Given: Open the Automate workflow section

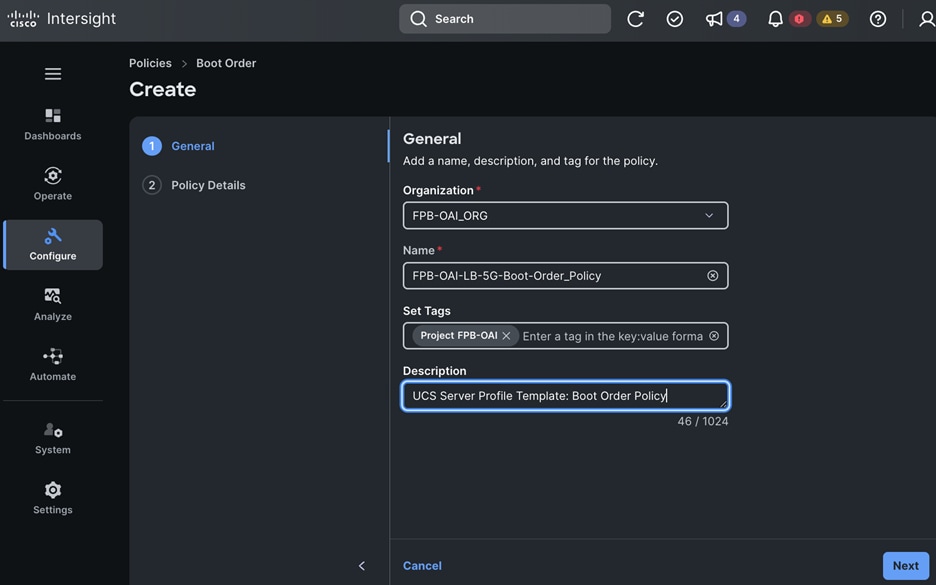Looking at the screenshot, I should (53, 365).
